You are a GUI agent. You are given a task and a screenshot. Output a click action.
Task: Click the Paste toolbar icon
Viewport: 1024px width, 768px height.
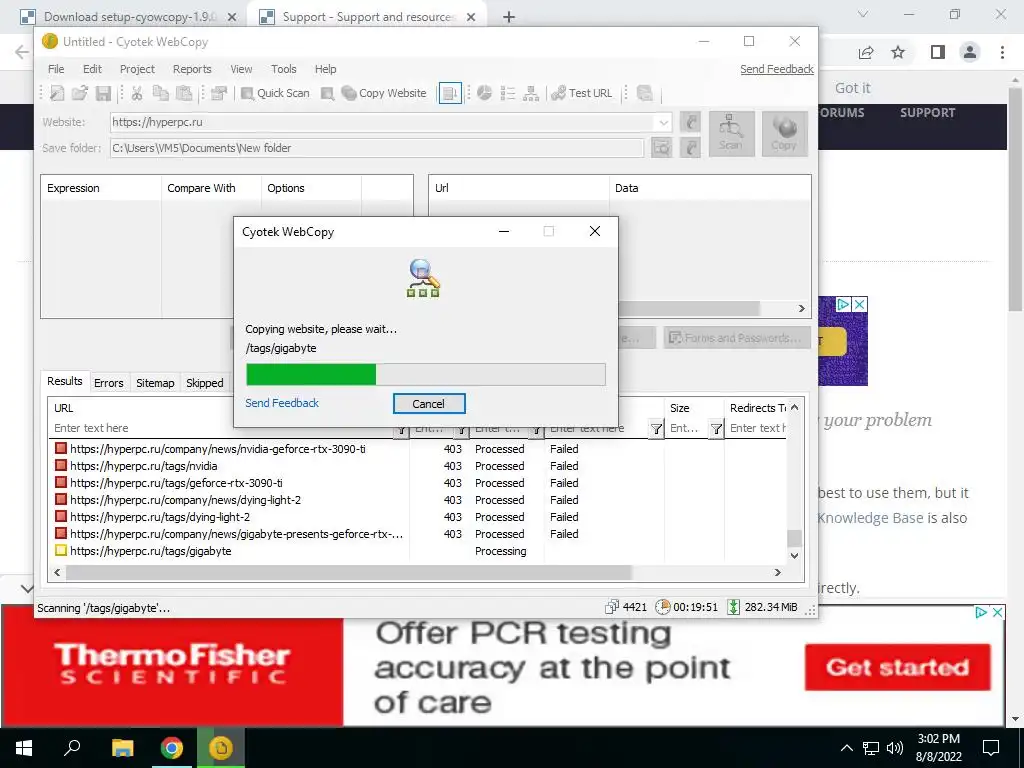coord(184,93)
